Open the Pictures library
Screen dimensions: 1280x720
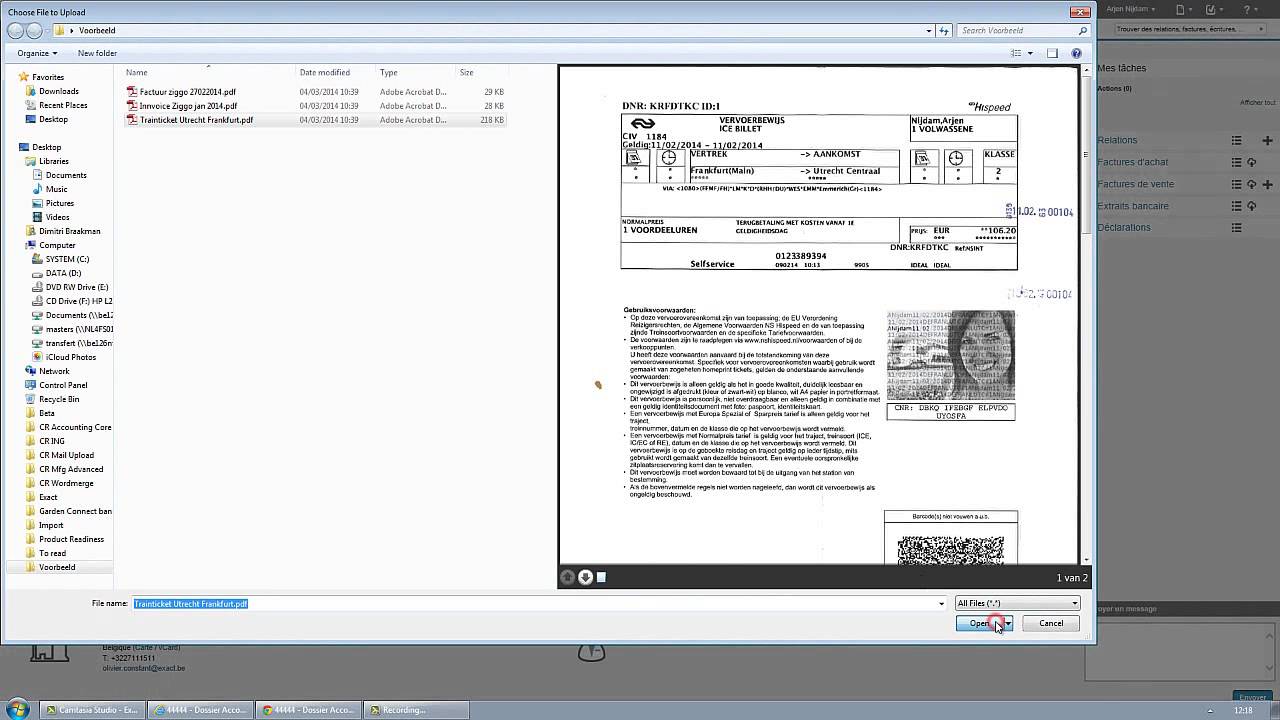coord(60,203)
